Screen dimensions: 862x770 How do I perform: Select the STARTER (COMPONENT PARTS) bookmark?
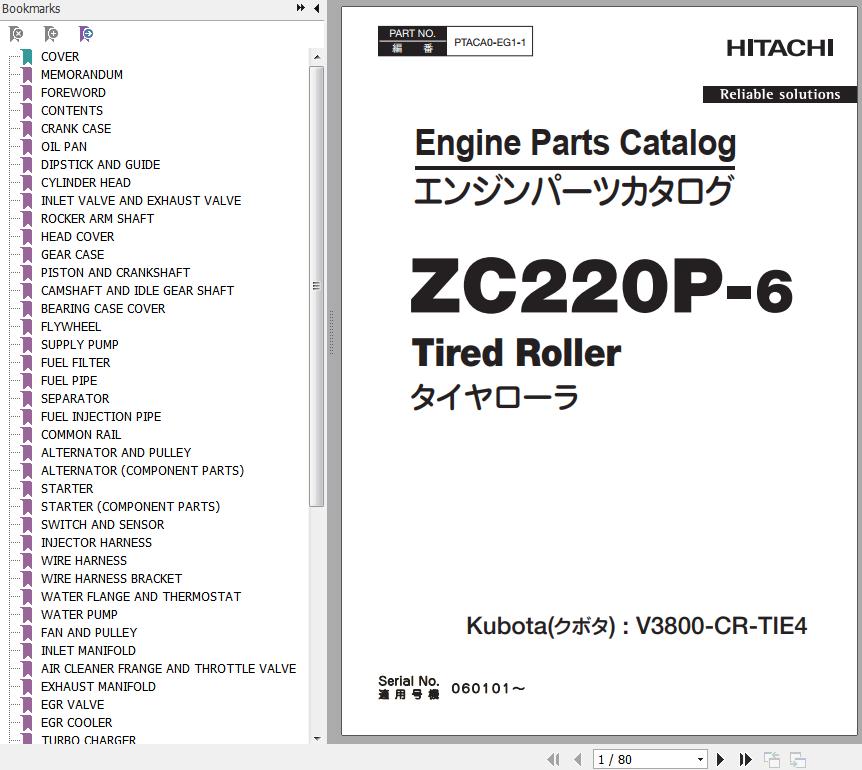pos(130,507)
